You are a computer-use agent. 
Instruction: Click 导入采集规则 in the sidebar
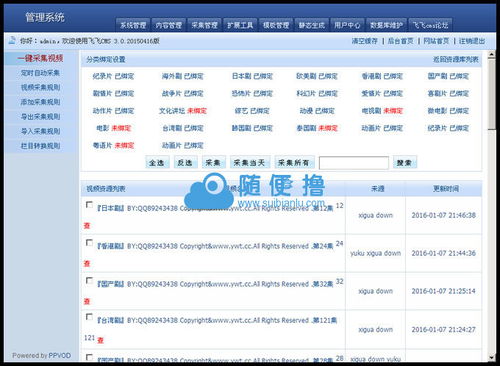coord(40,131)
